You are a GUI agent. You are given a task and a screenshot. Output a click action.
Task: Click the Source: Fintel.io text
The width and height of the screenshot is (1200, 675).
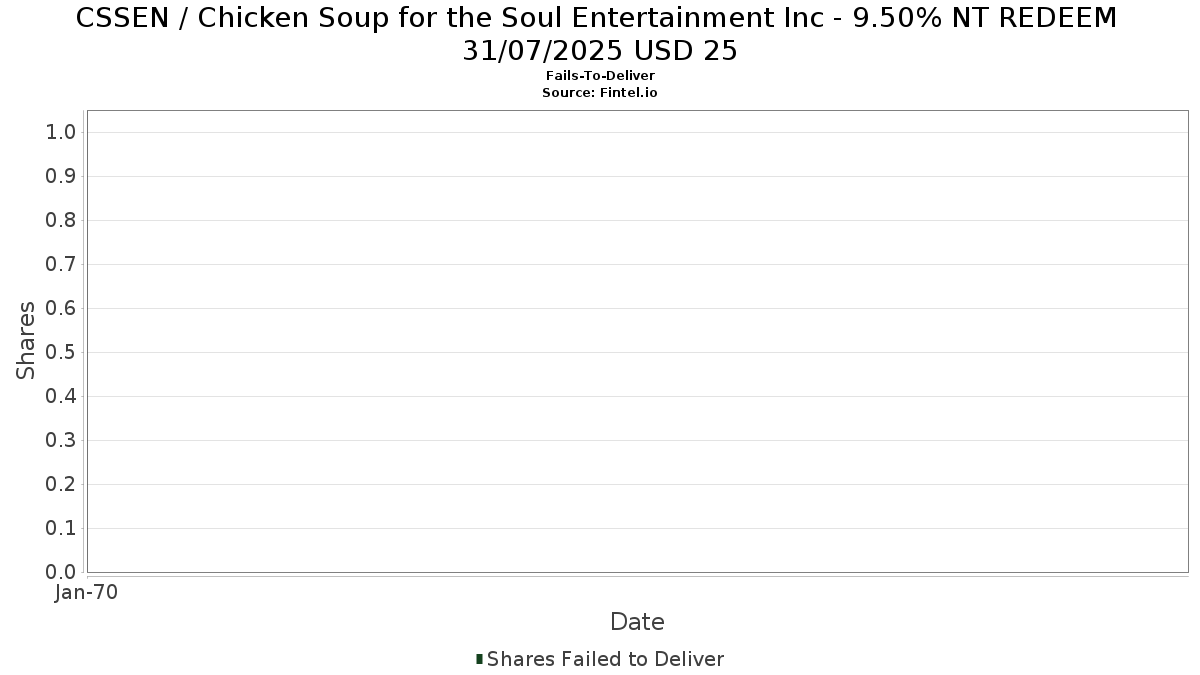click(600, 92)
